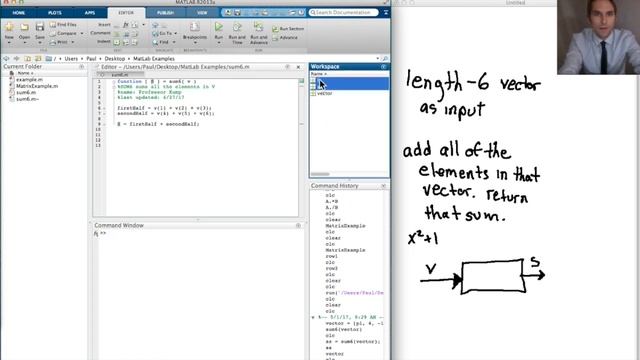The width and height of the screenshot is (640, 360).
Task: Expand the Compare dropdown arrow
Action: 82,33
